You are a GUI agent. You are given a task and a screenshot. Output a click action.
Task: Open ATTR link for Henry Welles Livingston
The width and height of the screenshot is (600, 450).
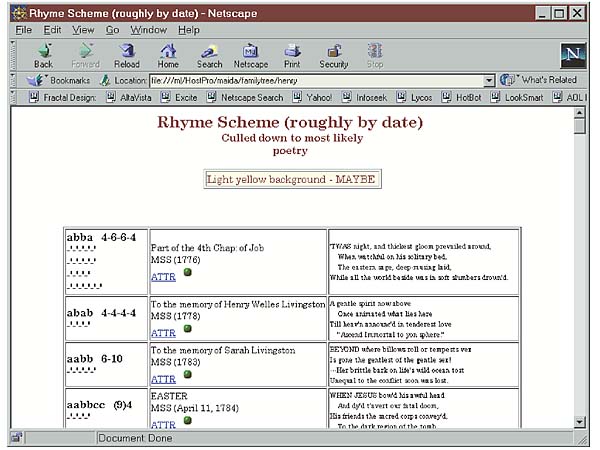tap(163, 333)
